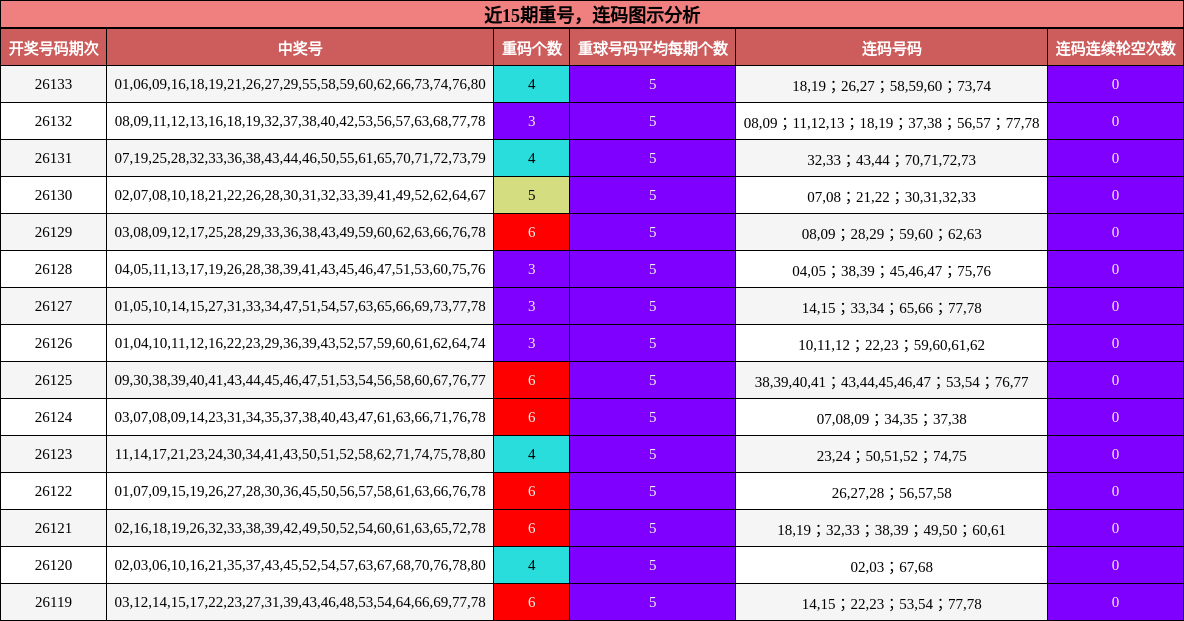Click winning numbers starting 08,09,11,12 for 26132
Screen dimensions: 1184x621
pyautogui.click(x=300, y=121)
